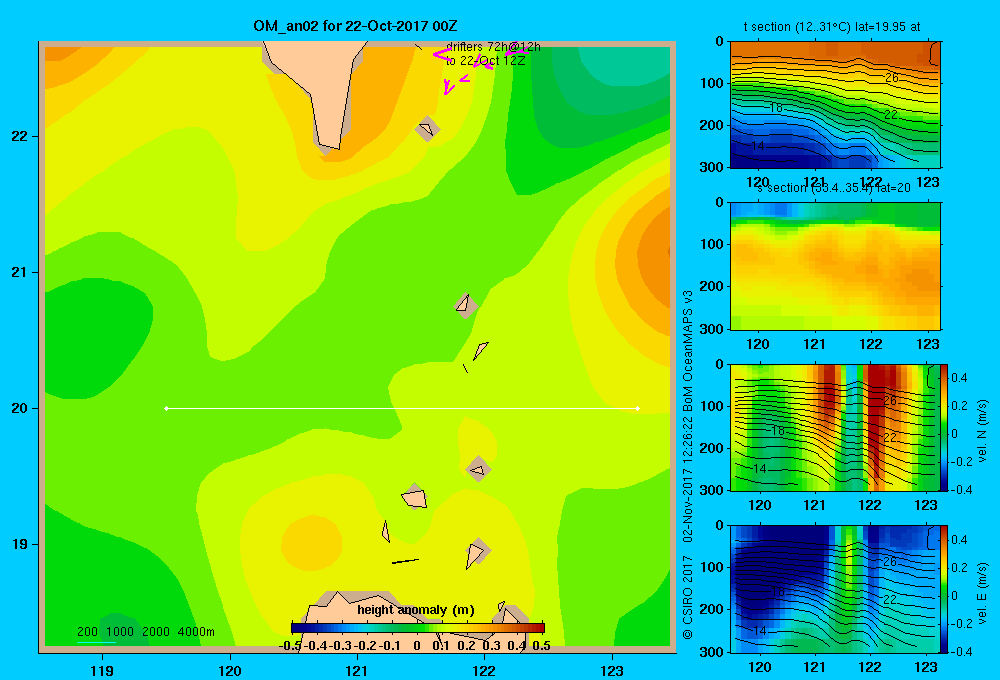Click depth label 300 on temperature section axis
This screenshot has width=1000, height=680.
(x=711, y=167)
